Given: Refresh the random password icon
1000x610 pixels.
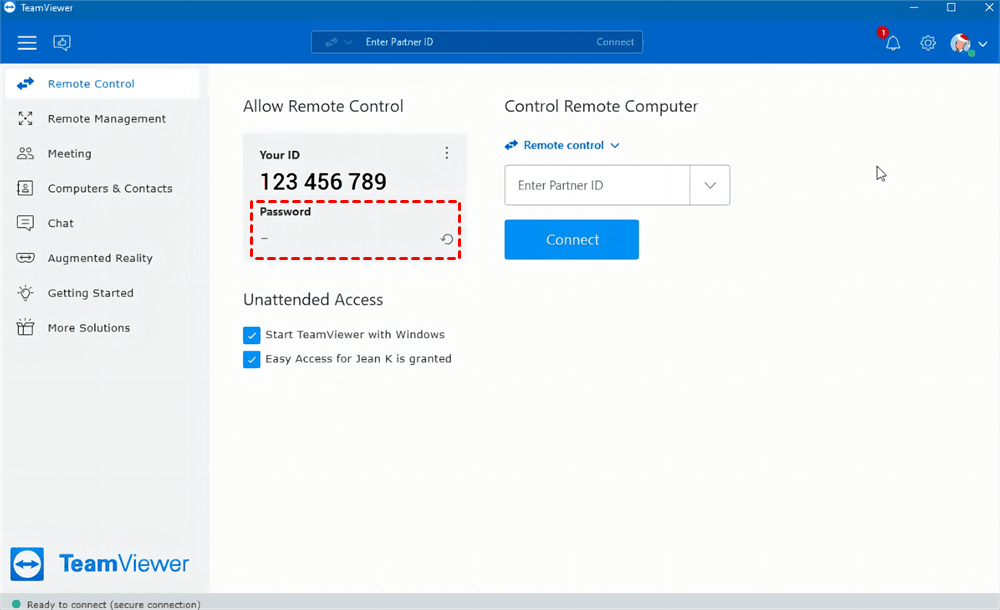Looking at the screenshot, I should tap(447, 239).
